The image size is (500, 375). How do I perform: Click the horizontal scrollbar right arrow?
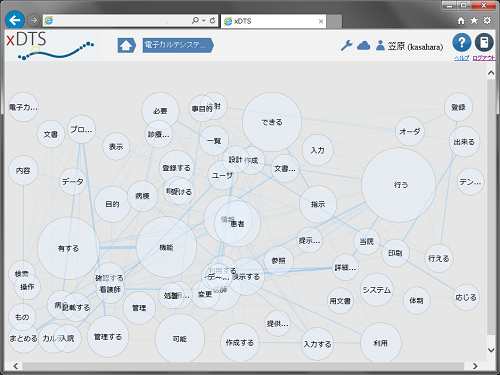(x=475, y=366)
